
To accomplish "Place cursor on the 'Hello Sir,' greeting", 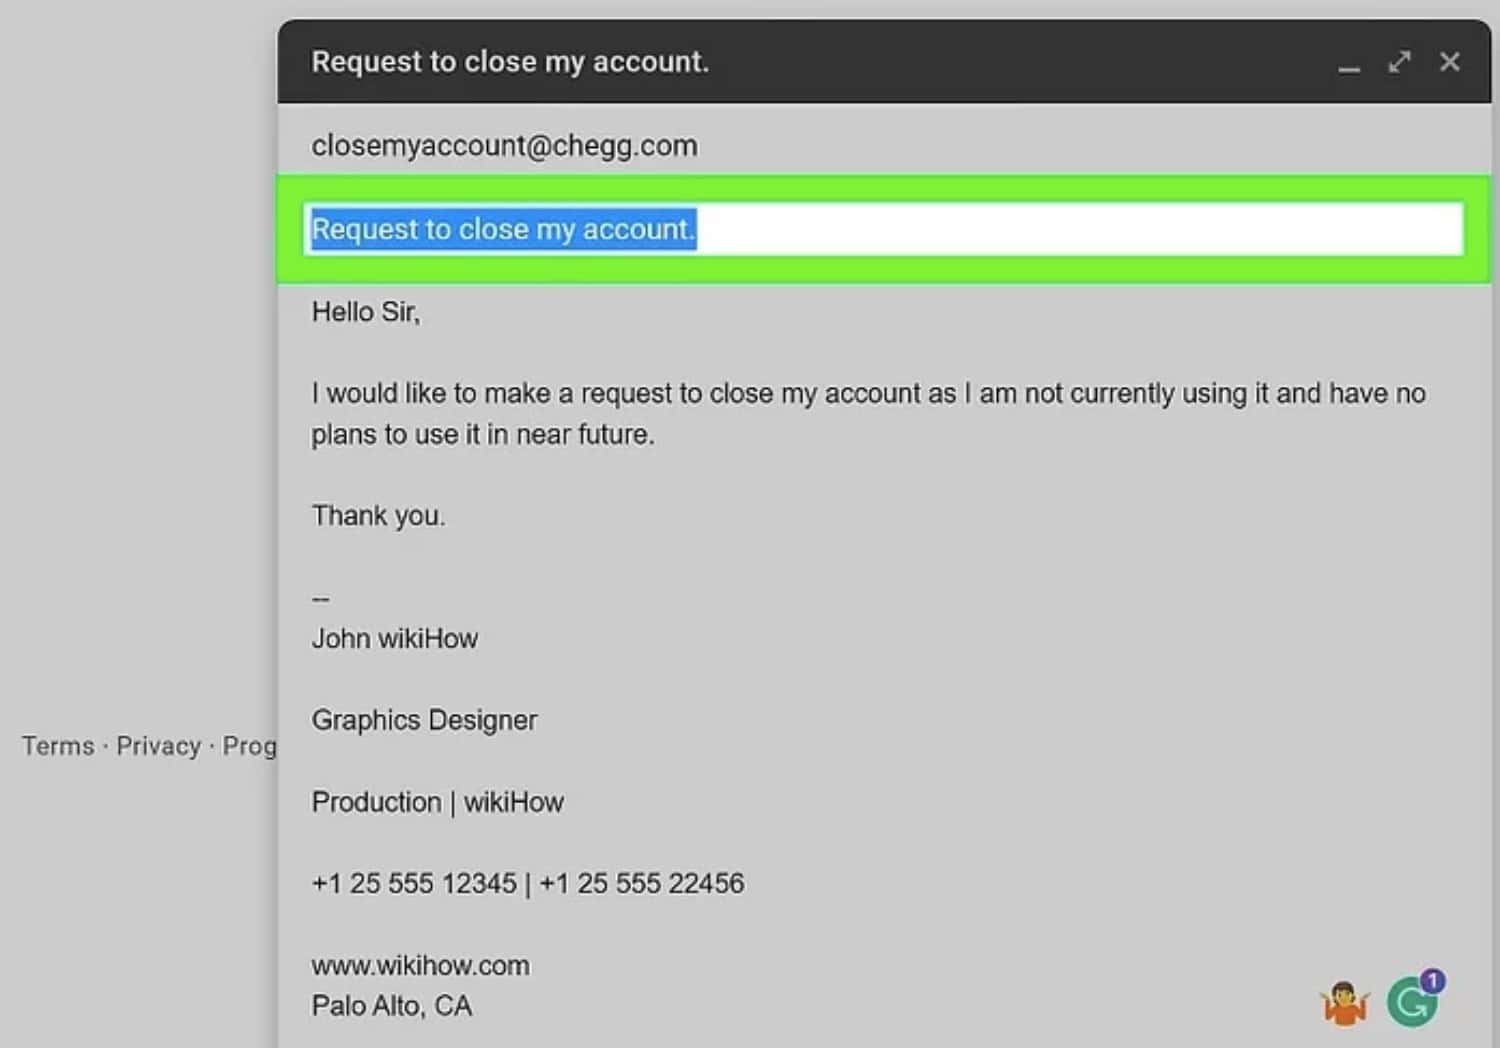I will pos(366,312).
